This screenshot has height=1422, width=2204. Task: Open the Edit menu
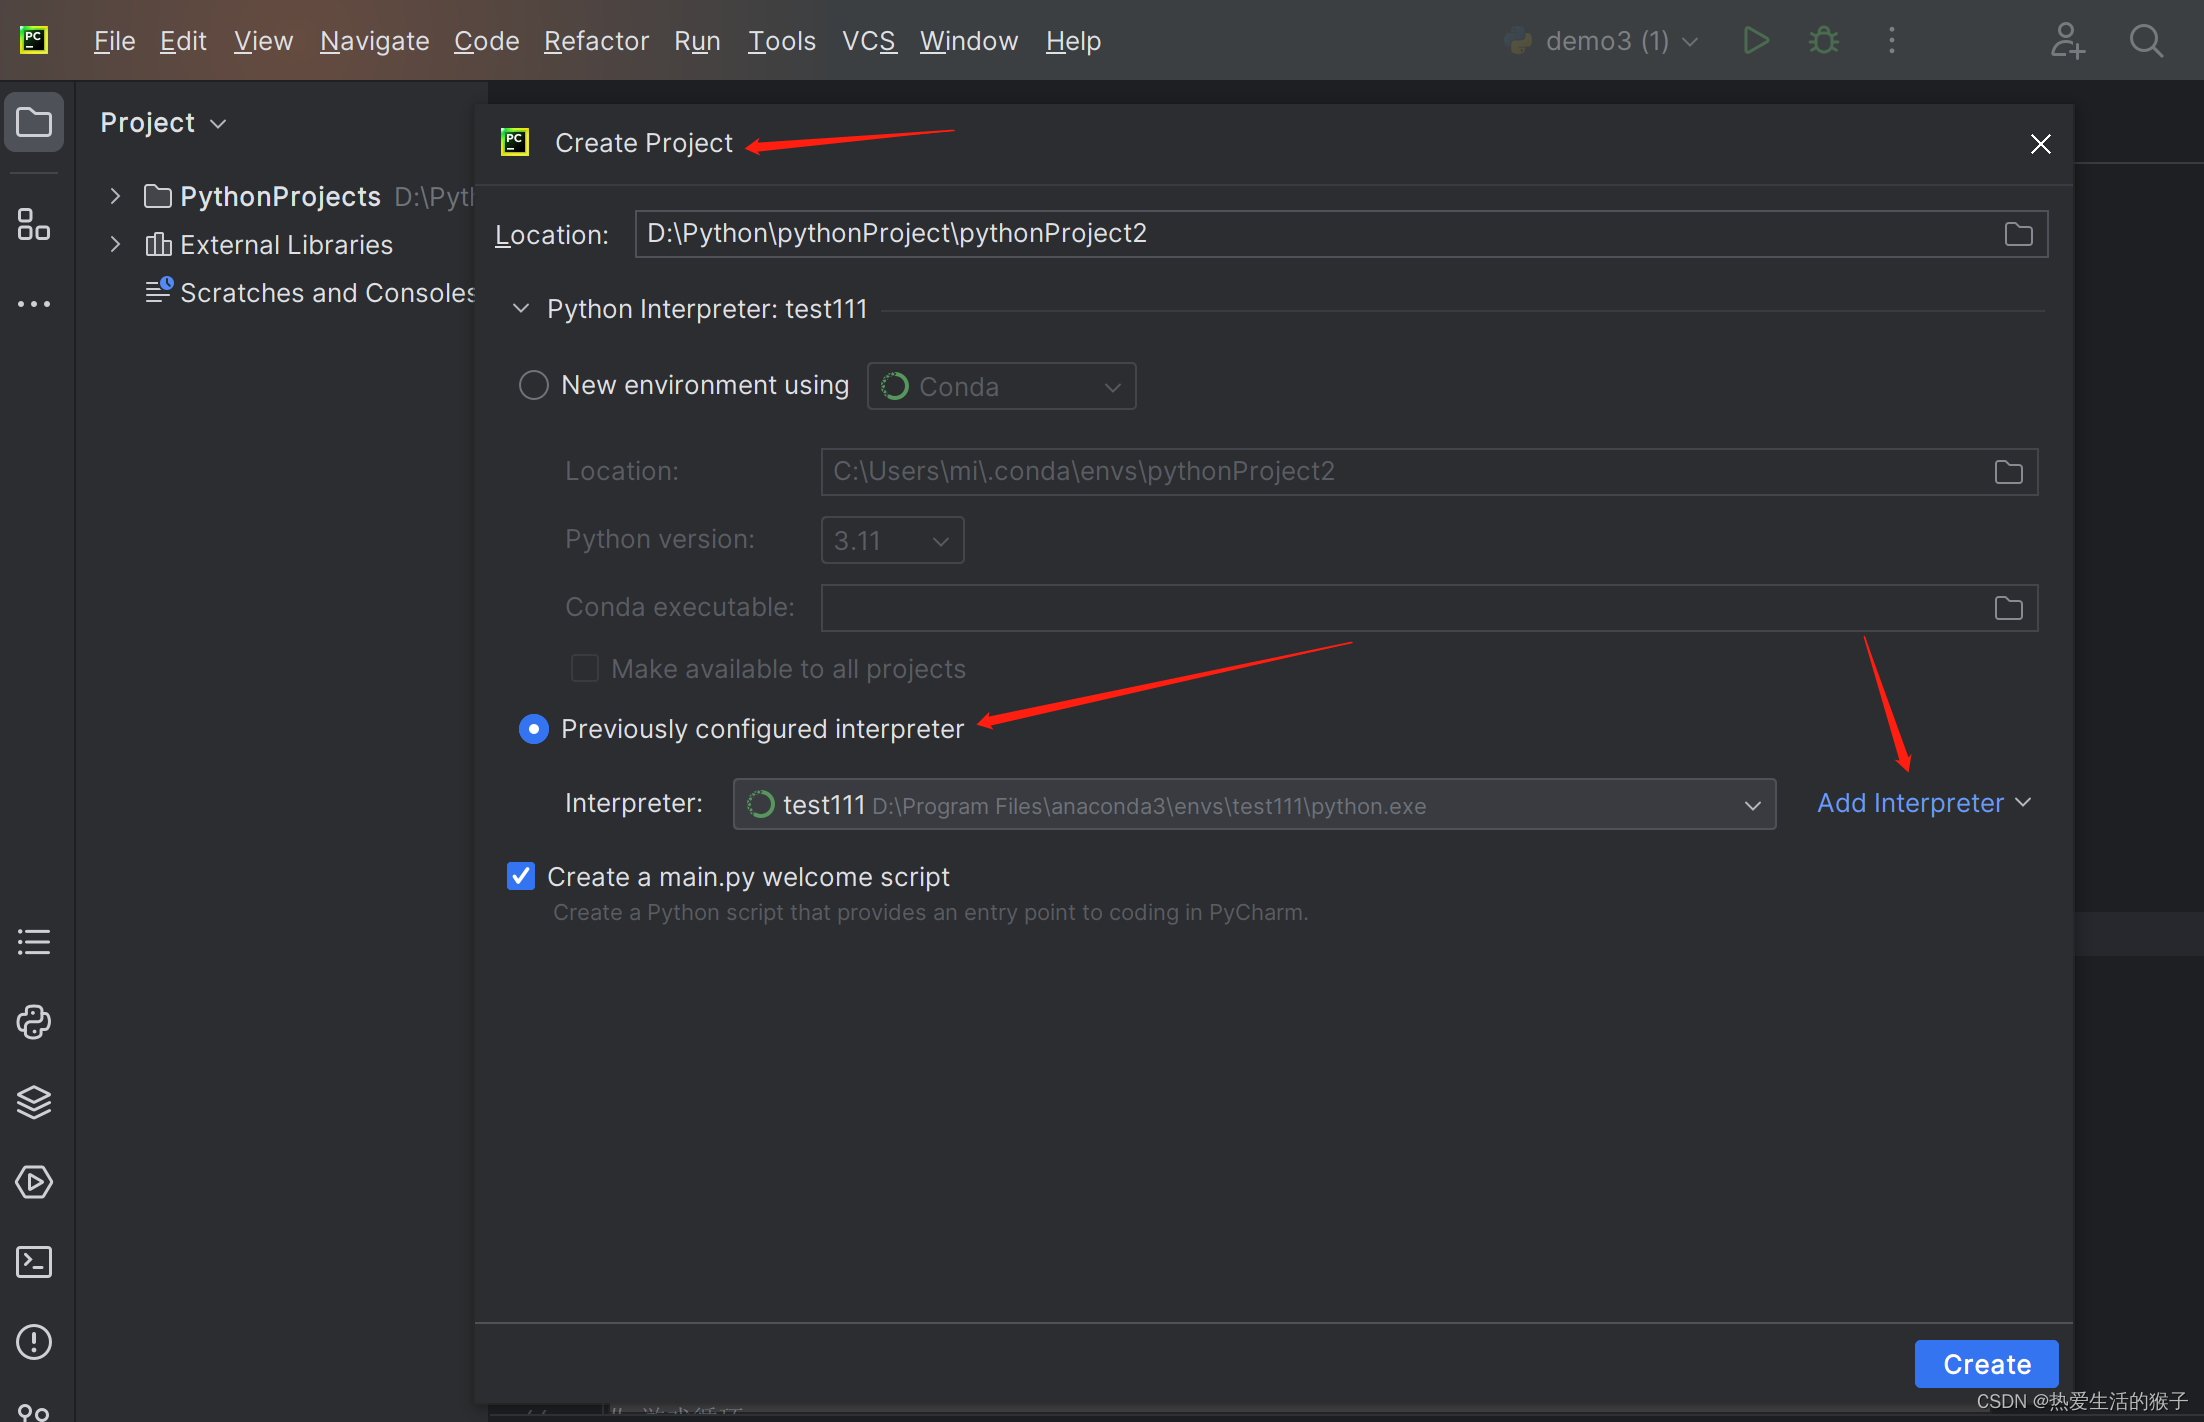pos(183,41)
